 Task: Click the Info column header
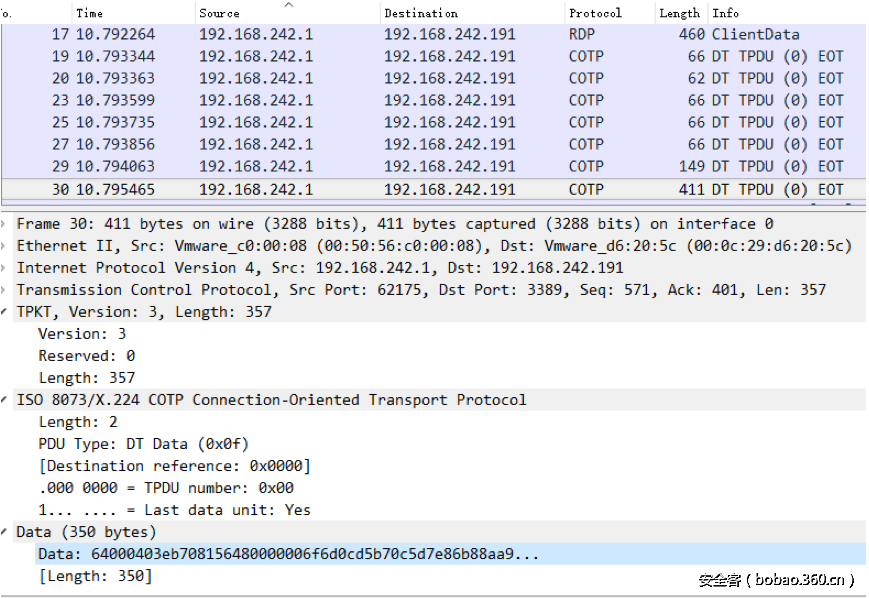(x=726, y=13)
